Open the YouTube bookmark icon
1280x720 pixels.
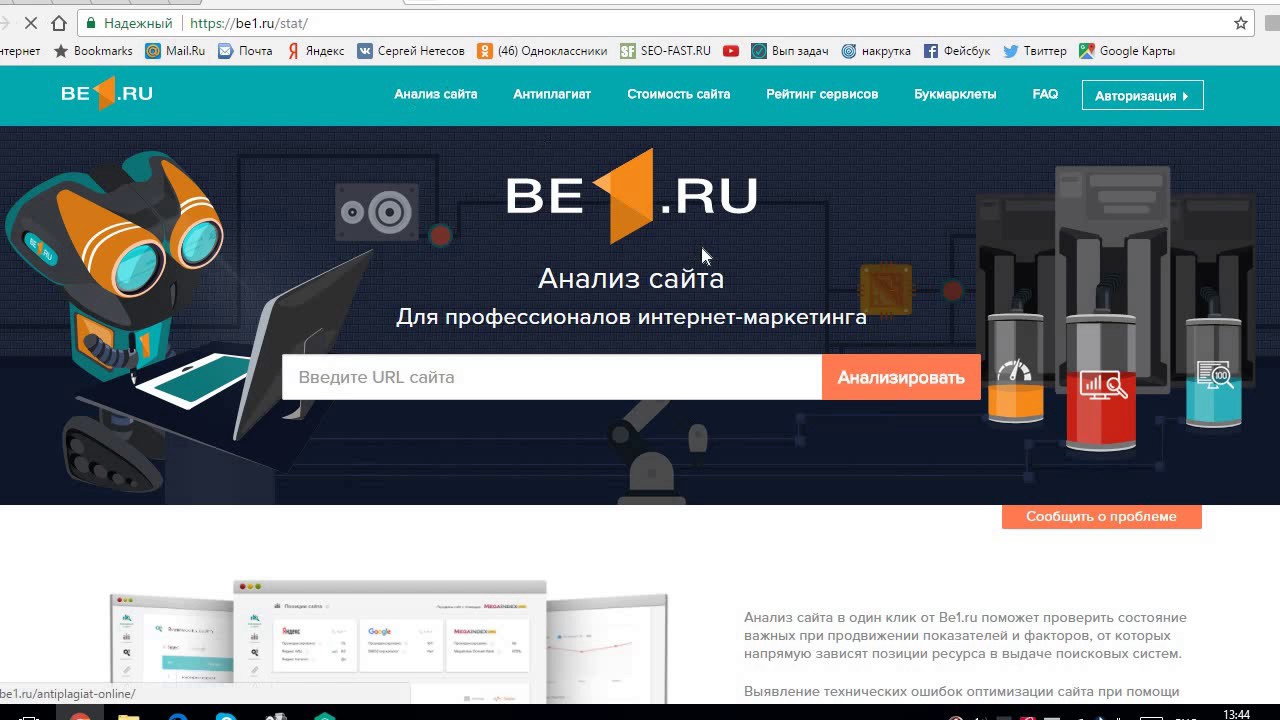(731, 51)
